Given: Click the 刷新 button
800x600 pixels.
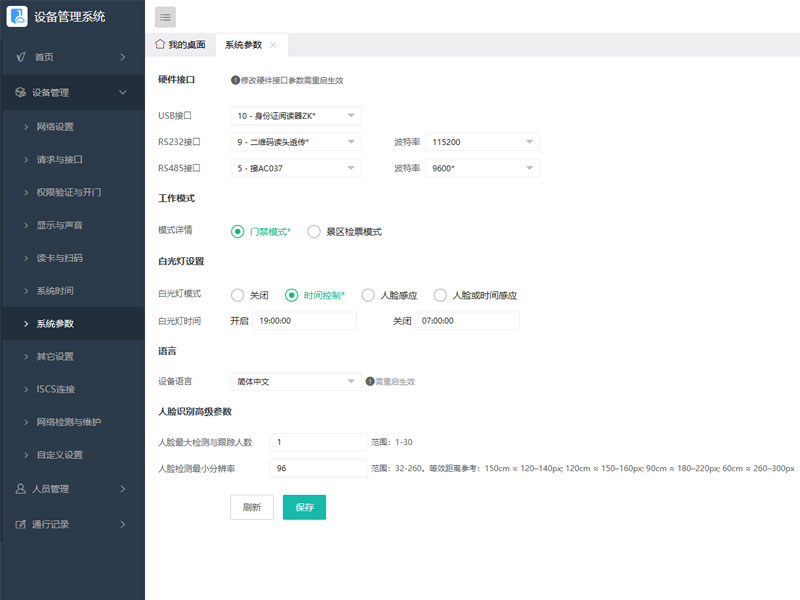Looking at the screenshot, I should point(251,507).
